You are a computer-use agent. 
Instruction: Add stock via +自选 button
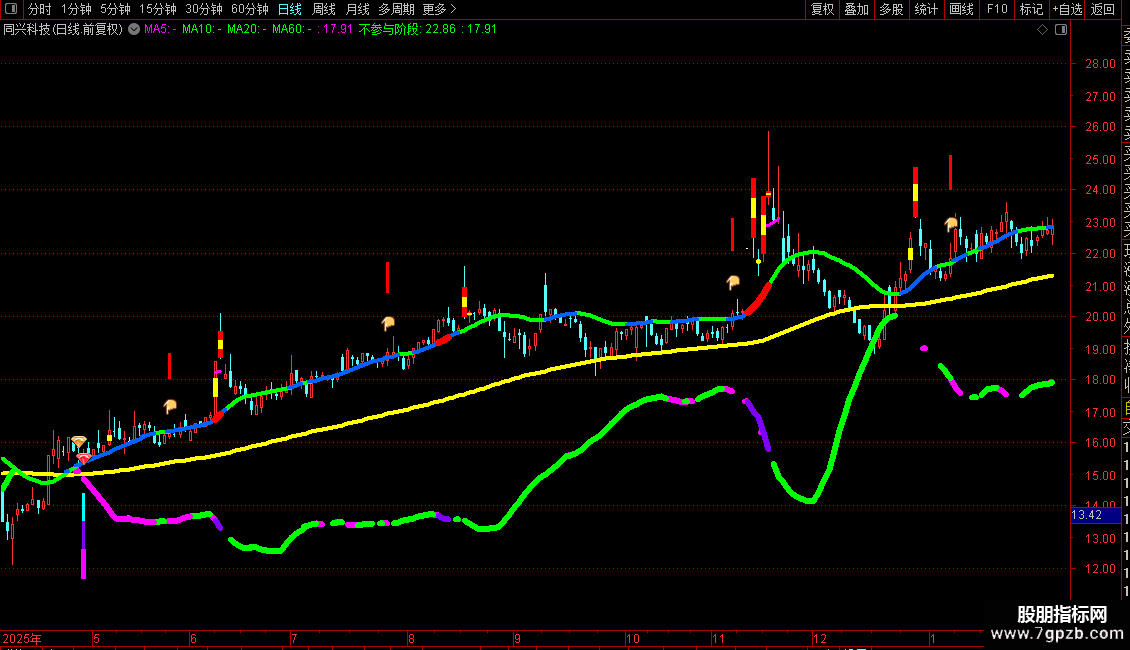tap(1067, 9)
